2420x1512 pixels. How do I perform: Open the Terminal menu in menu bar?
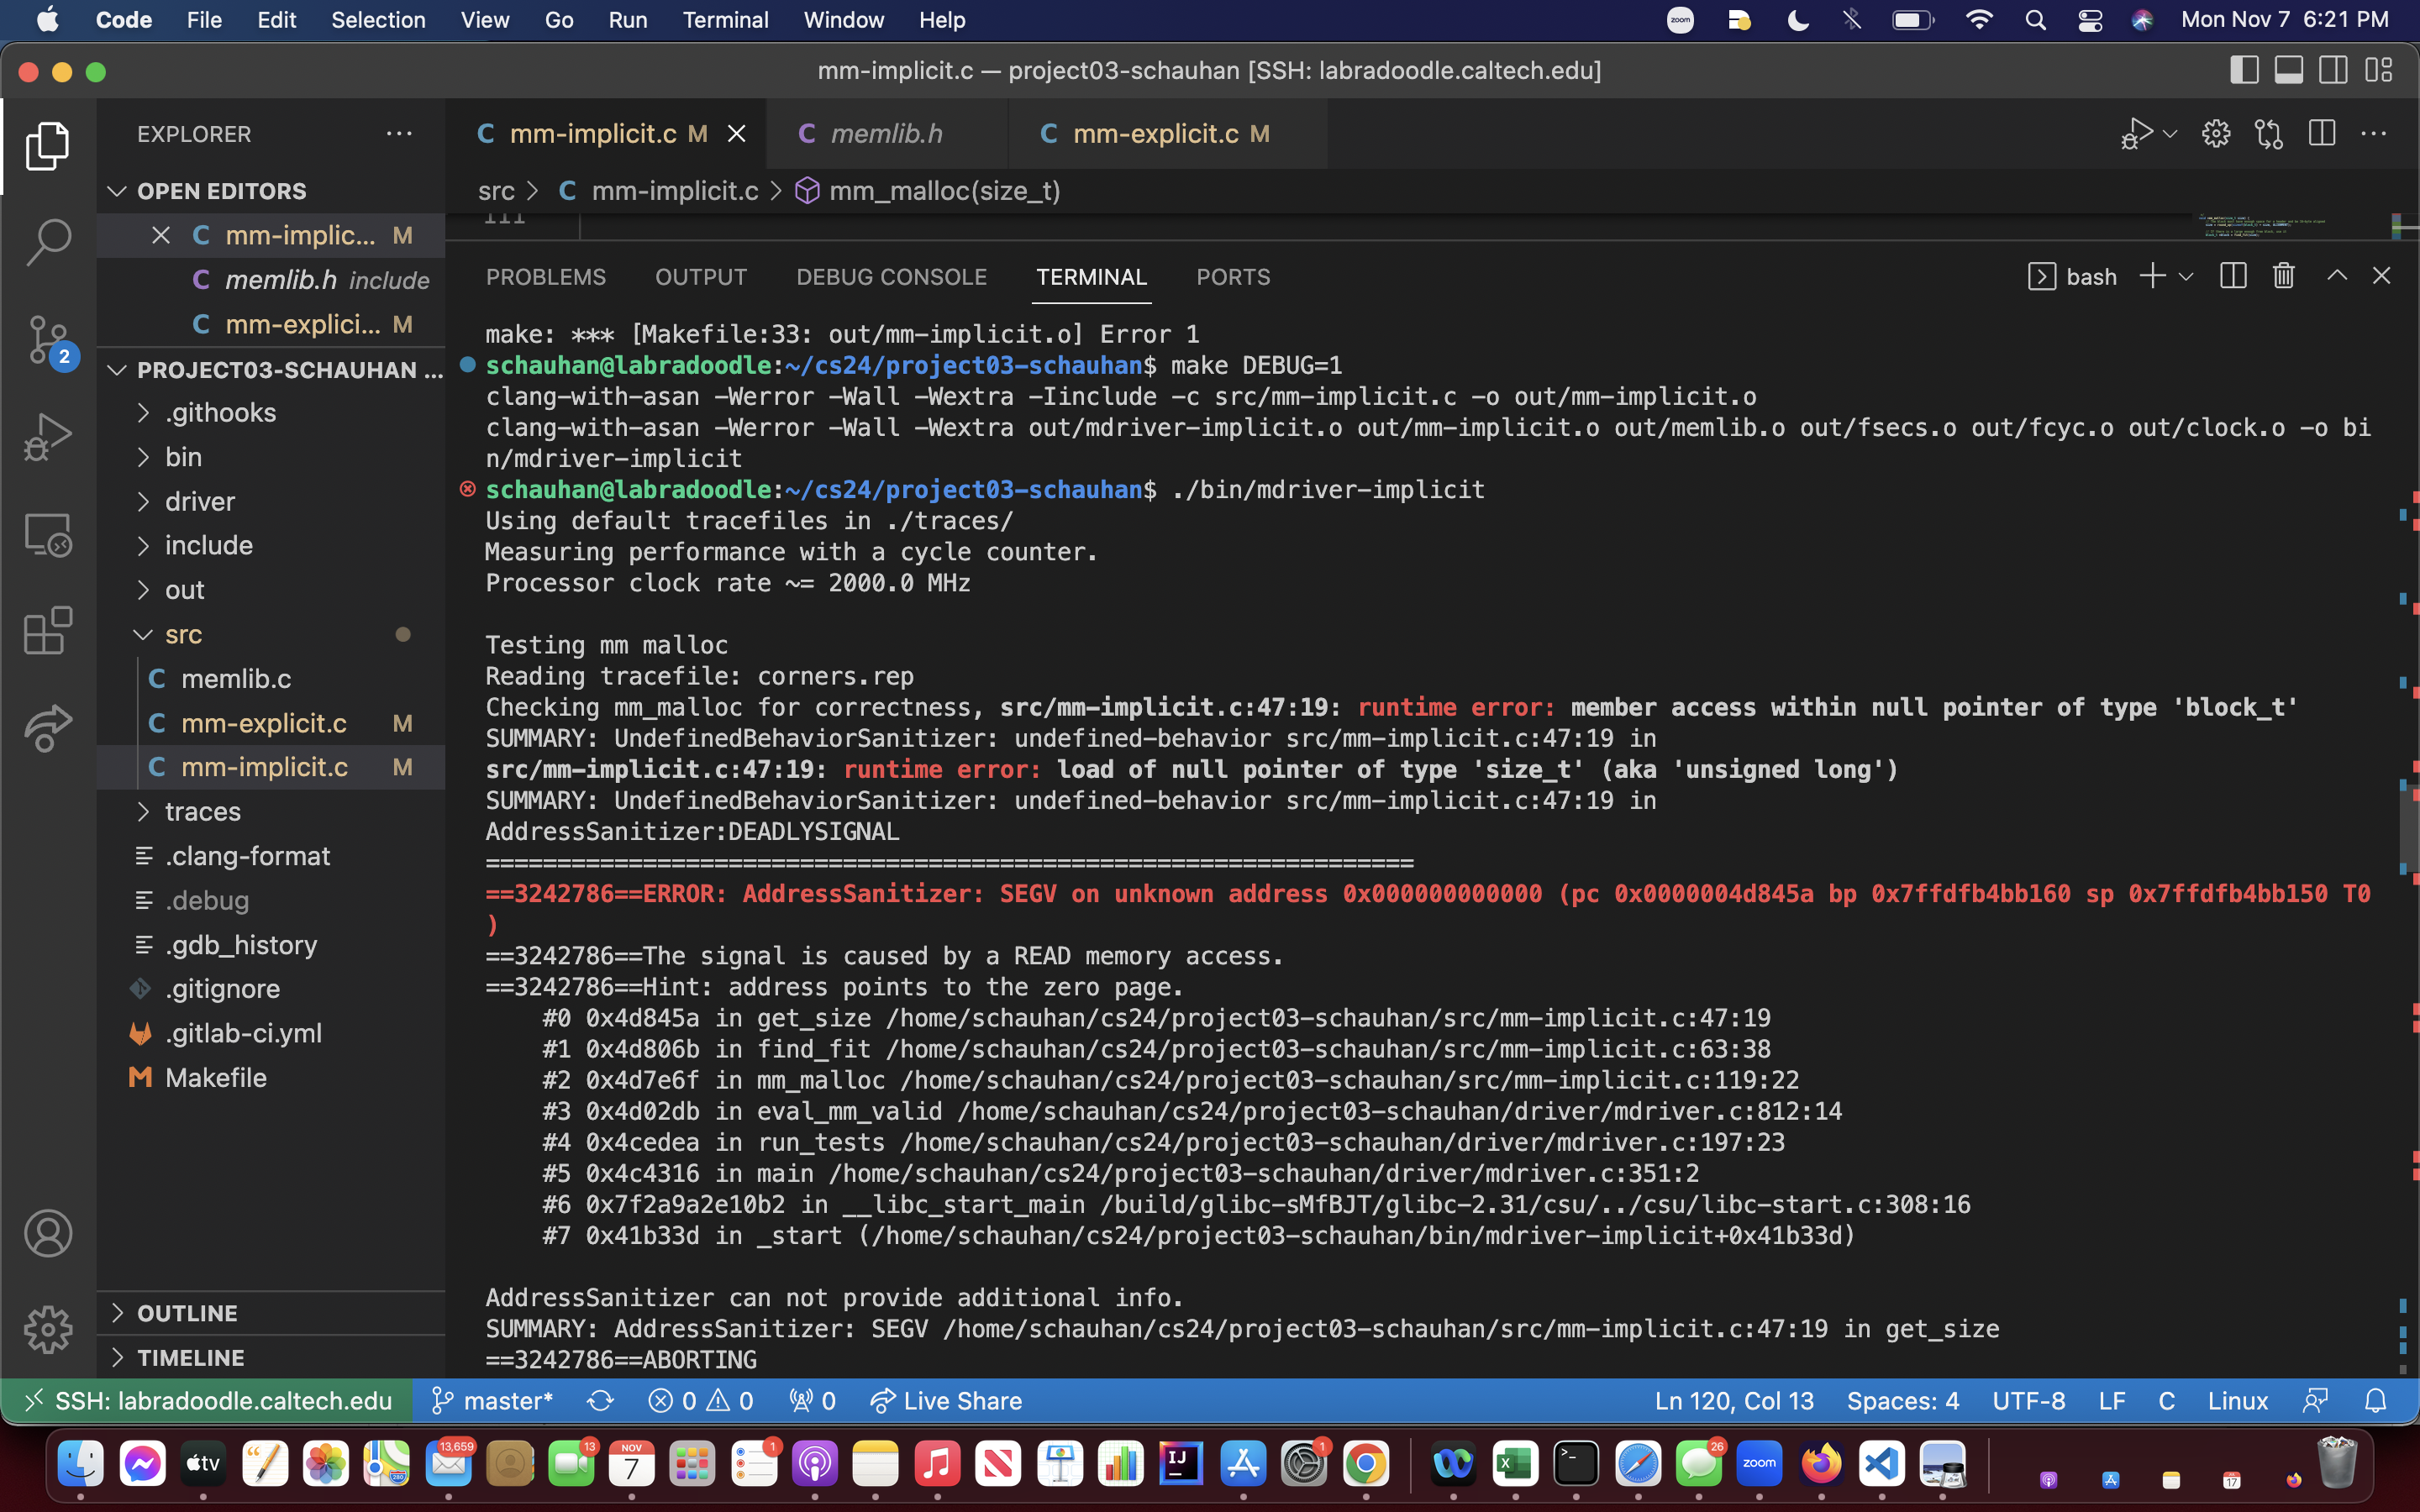pos(725,20)
